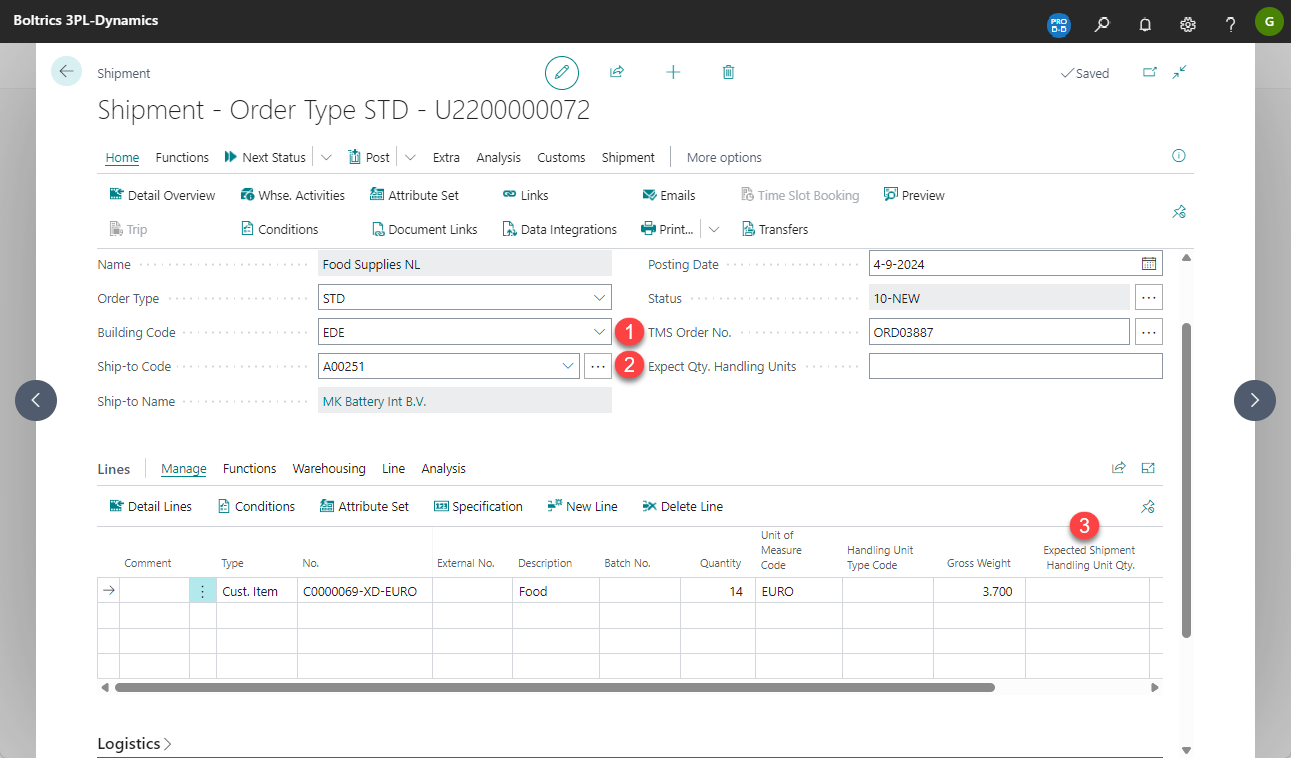Image resolution: width=1291 pixels, height=758 pixels.
Task: Click More options
Action: click(x=724, y=157)
